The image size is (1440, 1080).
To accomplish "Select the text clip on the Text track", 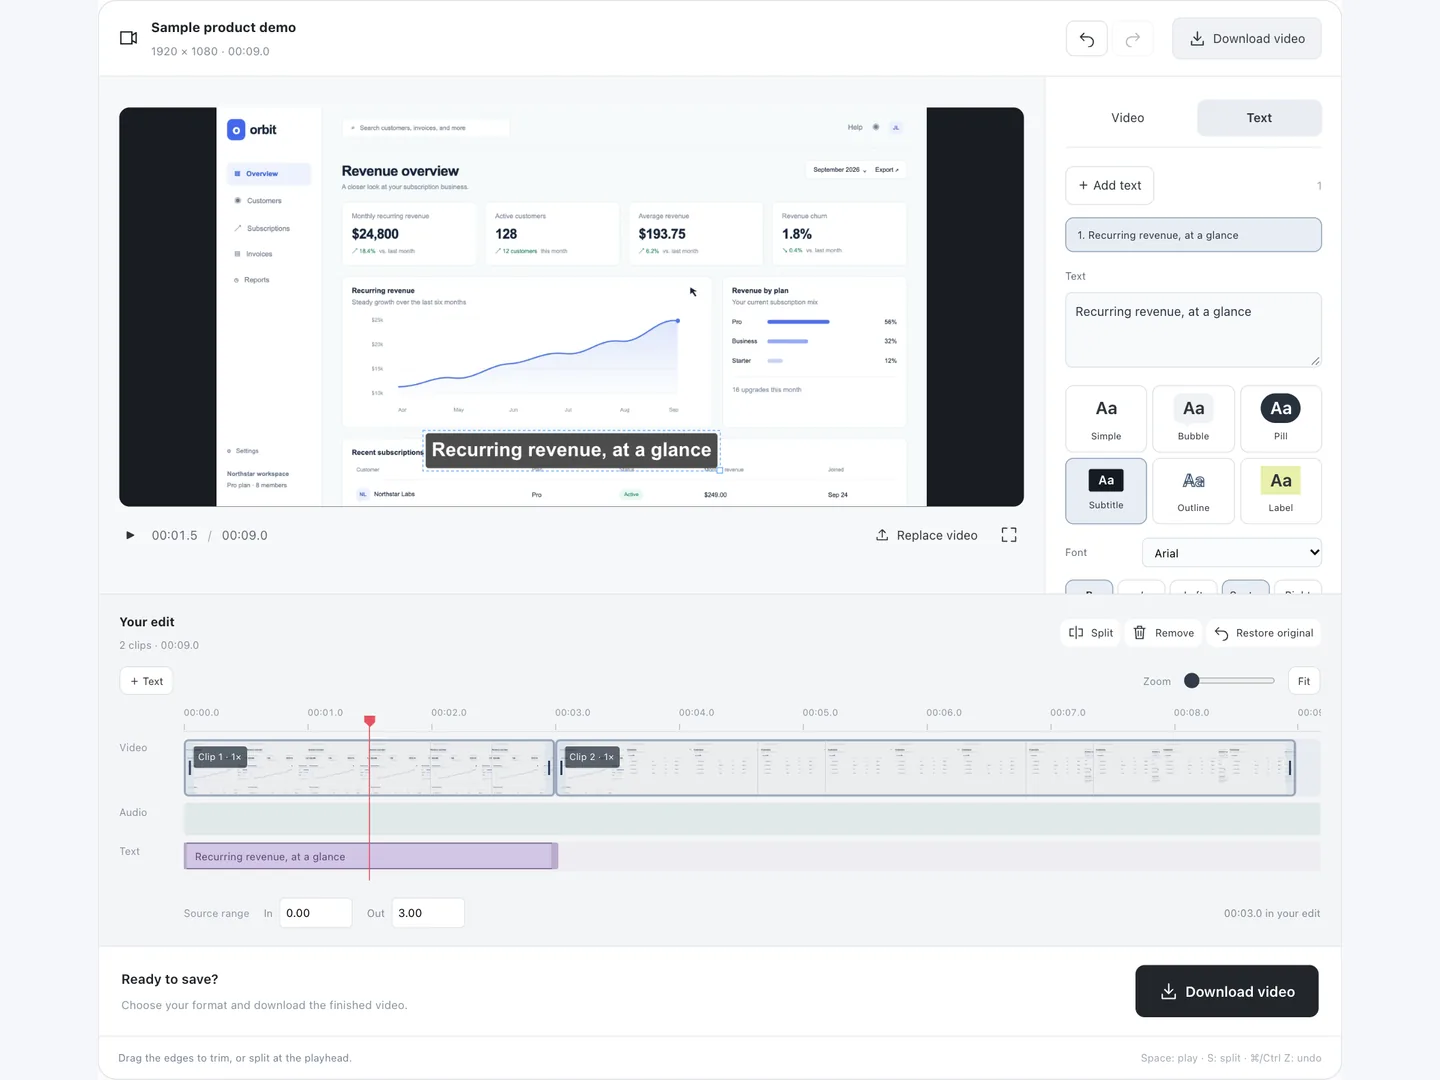I will pyautogui.click(x=370, y=857).
